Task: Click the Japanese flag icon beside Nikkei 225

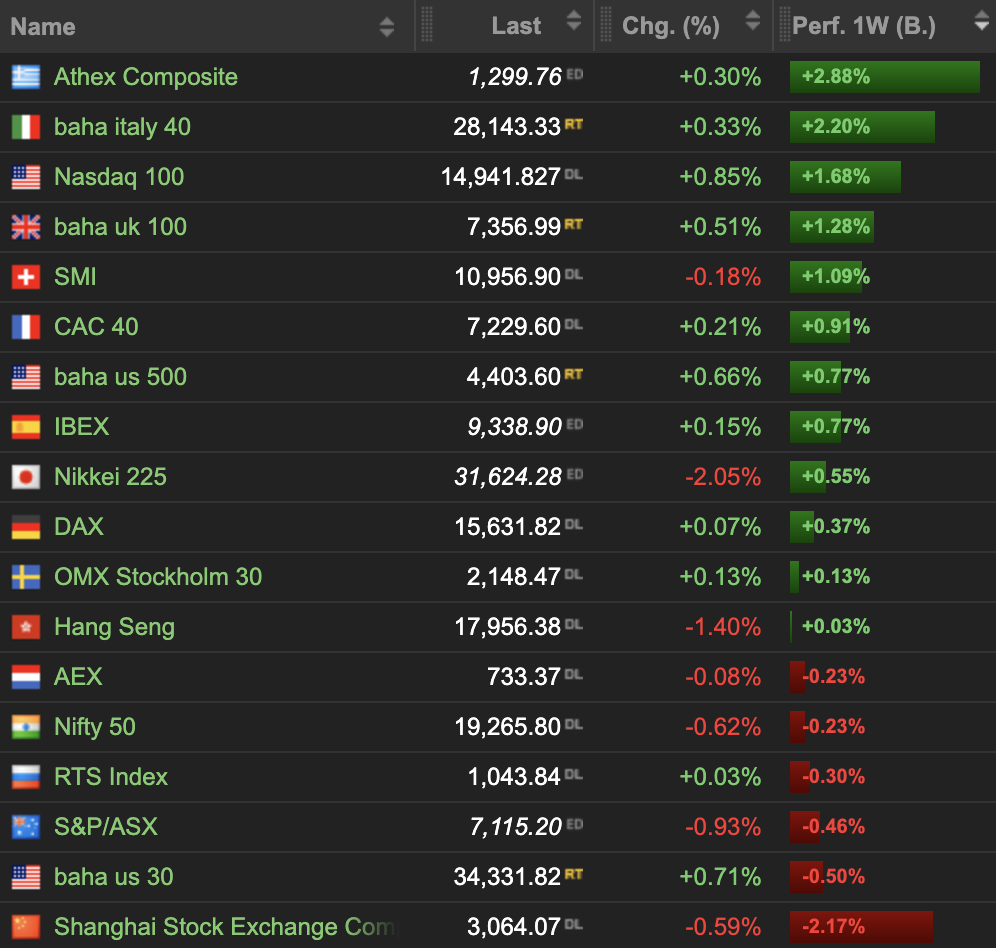Action: pos(26,477)
